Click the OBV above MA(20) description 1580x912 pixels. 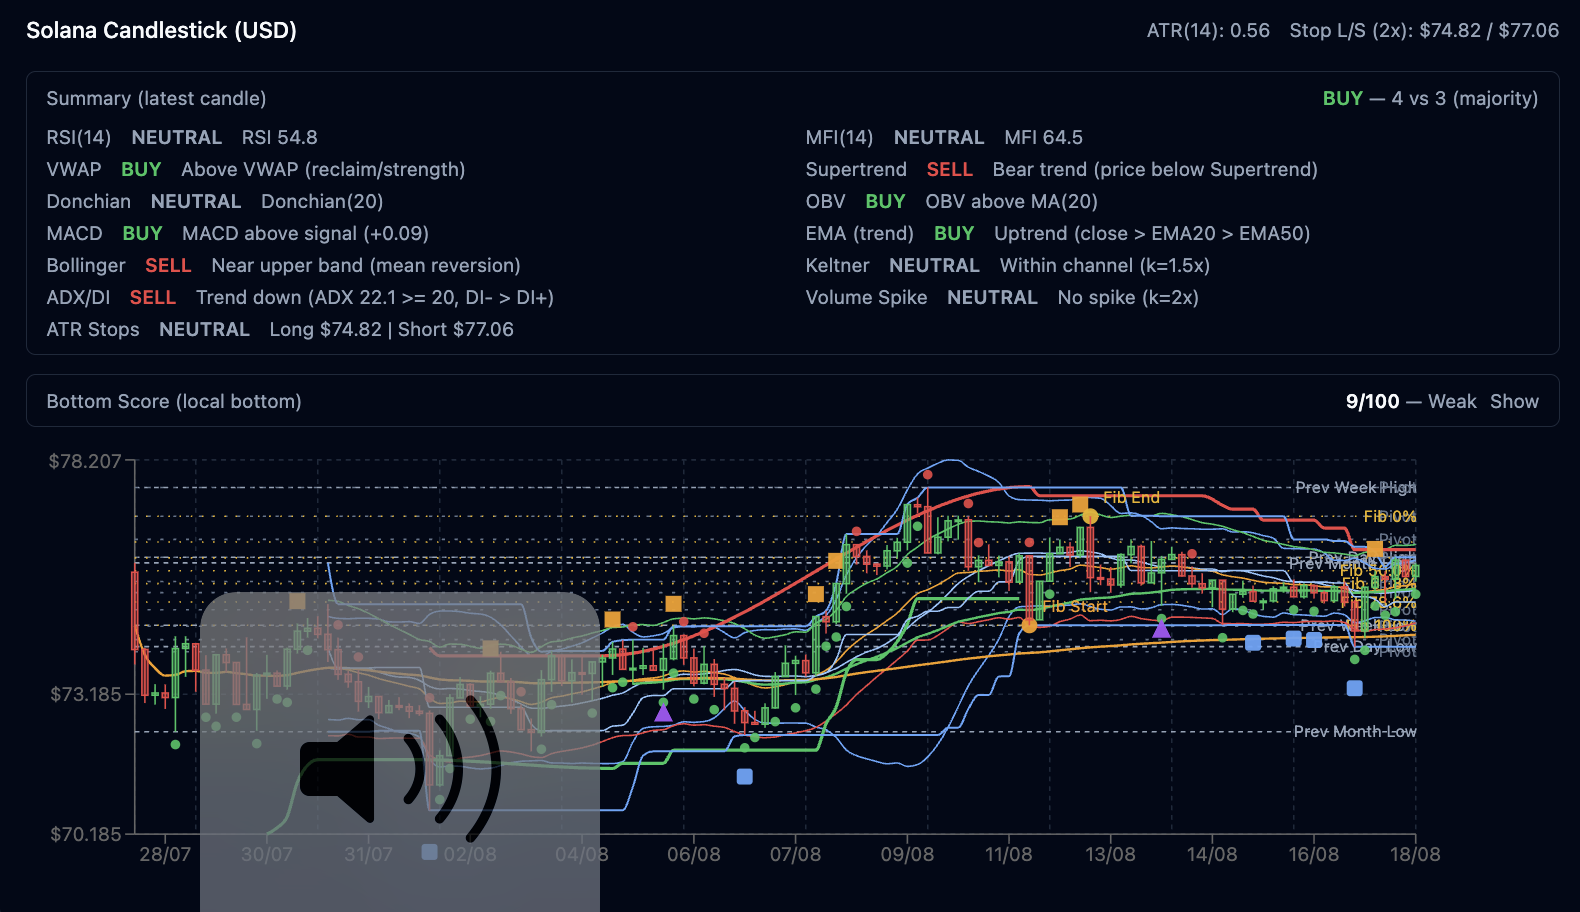click(1012, 201)
